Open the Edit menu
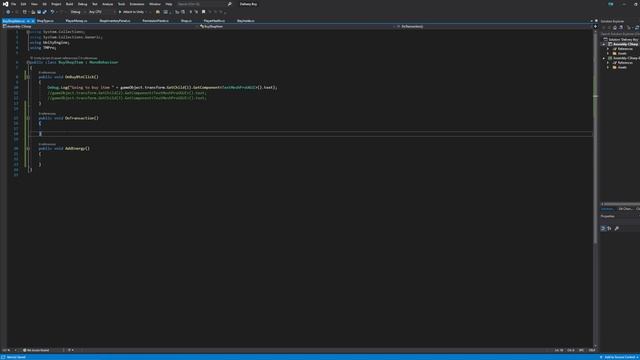Viewport: 640px width, 360px height. point(23,4)
